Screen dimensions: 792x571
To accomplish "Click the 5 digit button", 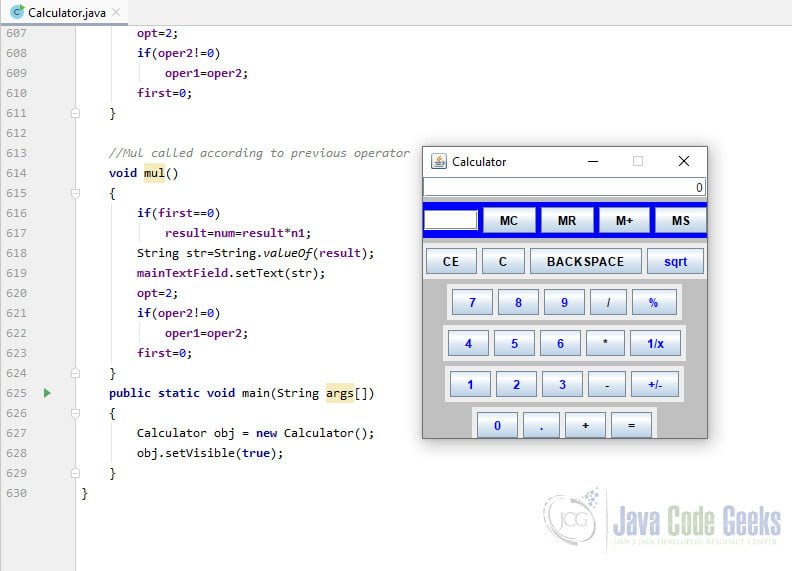I will pyautogui.click(x=514, y=343).
